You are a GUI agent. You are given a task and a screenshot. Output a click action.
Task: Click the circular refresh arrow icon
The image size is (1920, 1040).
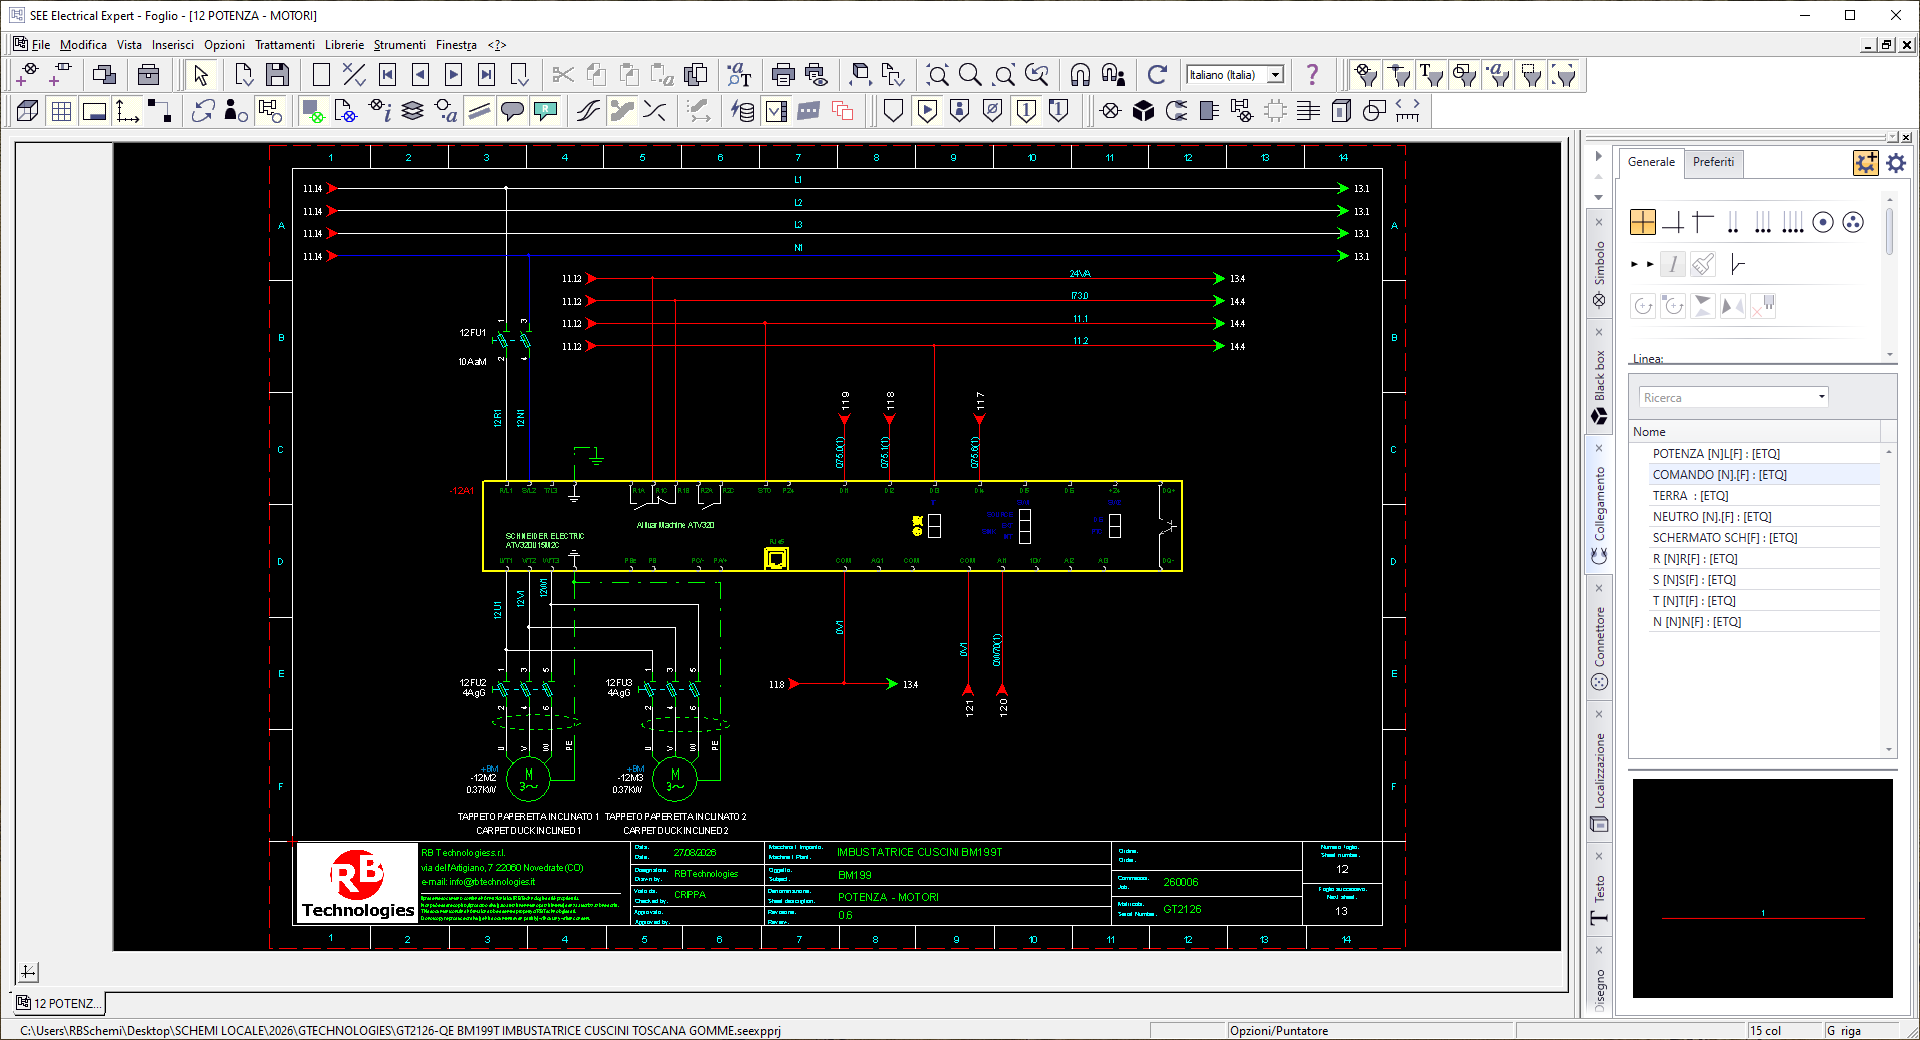click(x=1157, y=75)
